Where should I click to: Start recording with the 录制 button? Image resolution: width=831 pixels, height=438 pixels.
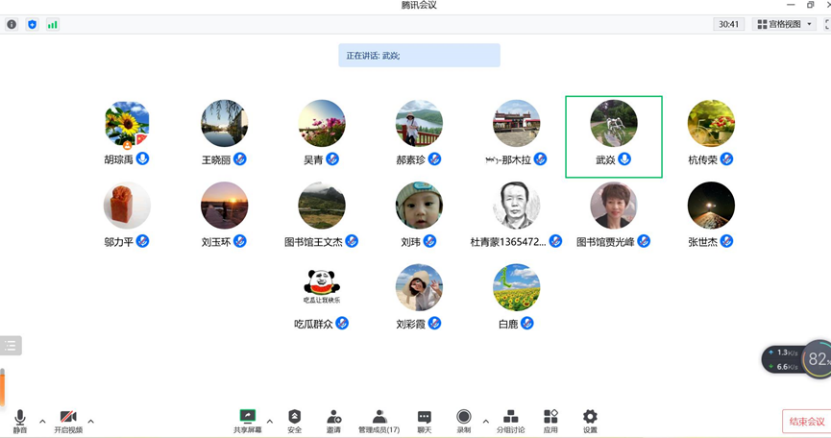tap(464, 419)
